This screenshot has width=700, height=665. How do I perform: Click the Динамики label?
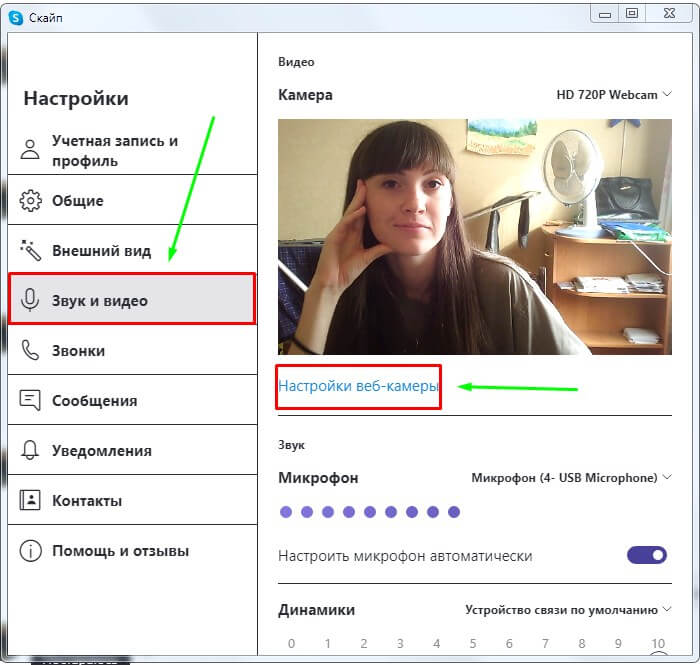click(x=317, y=610)
